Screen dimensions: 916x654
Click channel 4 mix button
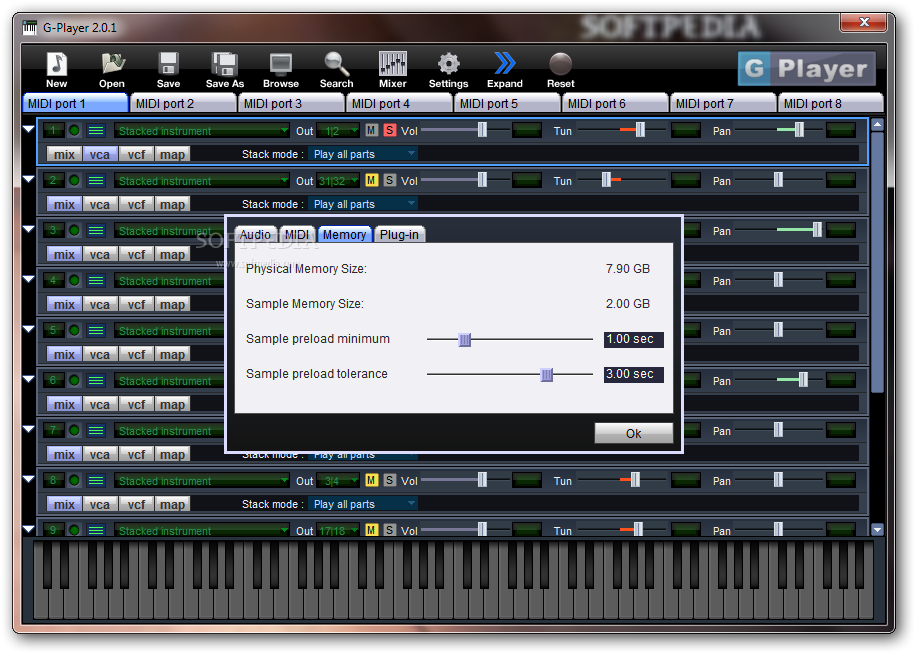(64, 304)
